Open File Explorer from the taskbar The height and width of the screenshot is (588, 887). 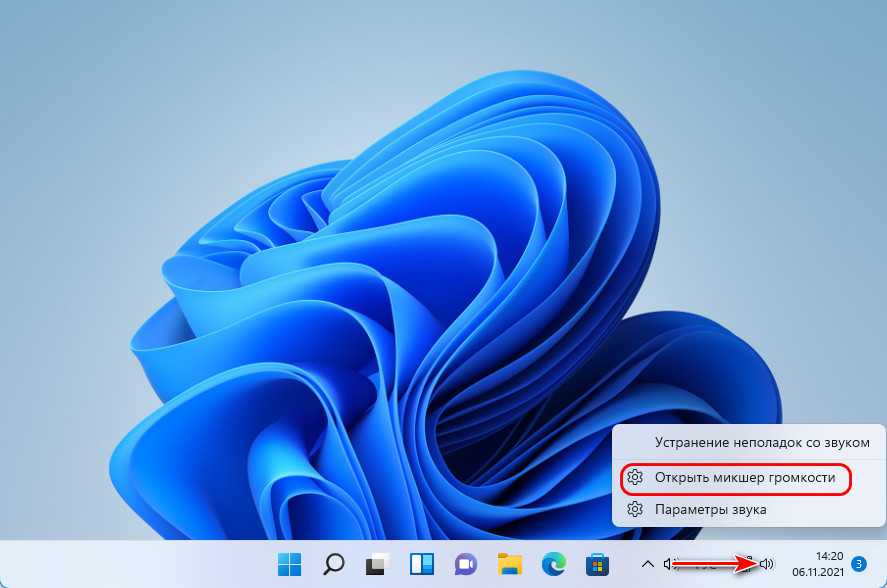click(x=510, y=564)
